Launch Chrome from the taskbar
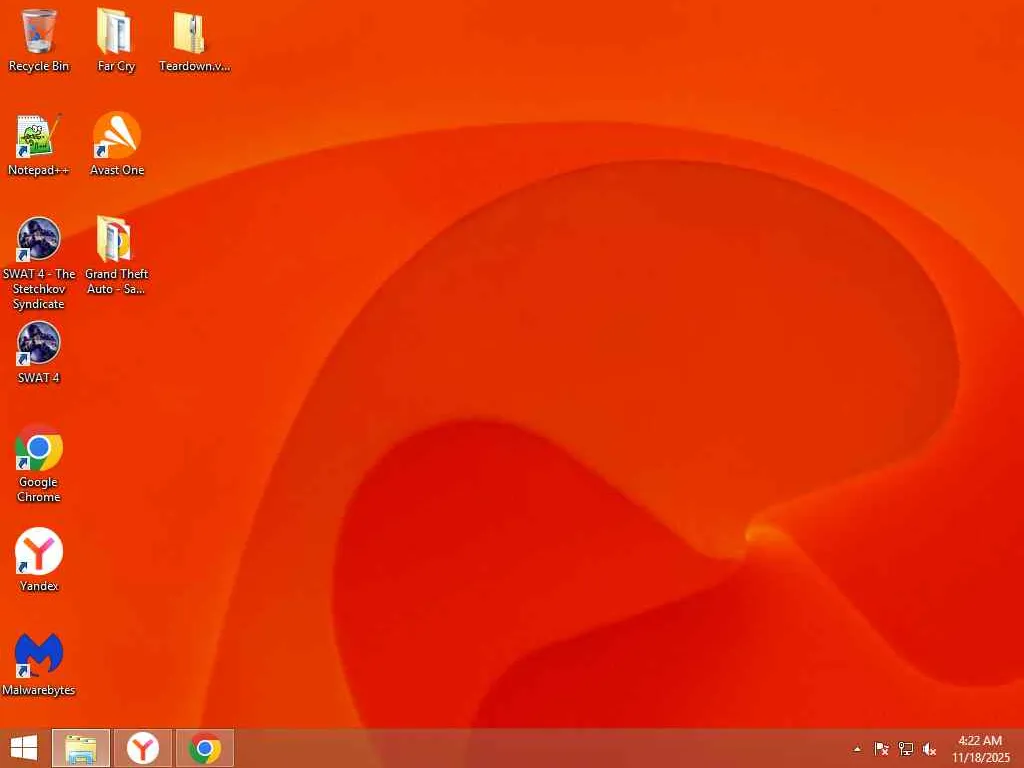The width and height of the screenshot is (1024, 768). coord(204,748)
